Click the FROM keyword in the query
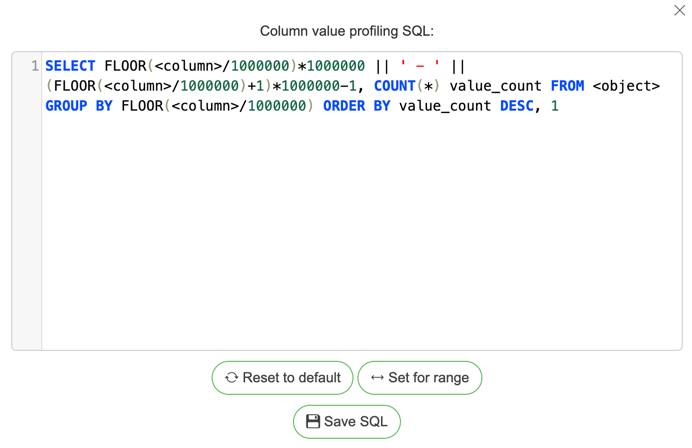The height and width of the screenshot is (448, 692). click(567, 86)
